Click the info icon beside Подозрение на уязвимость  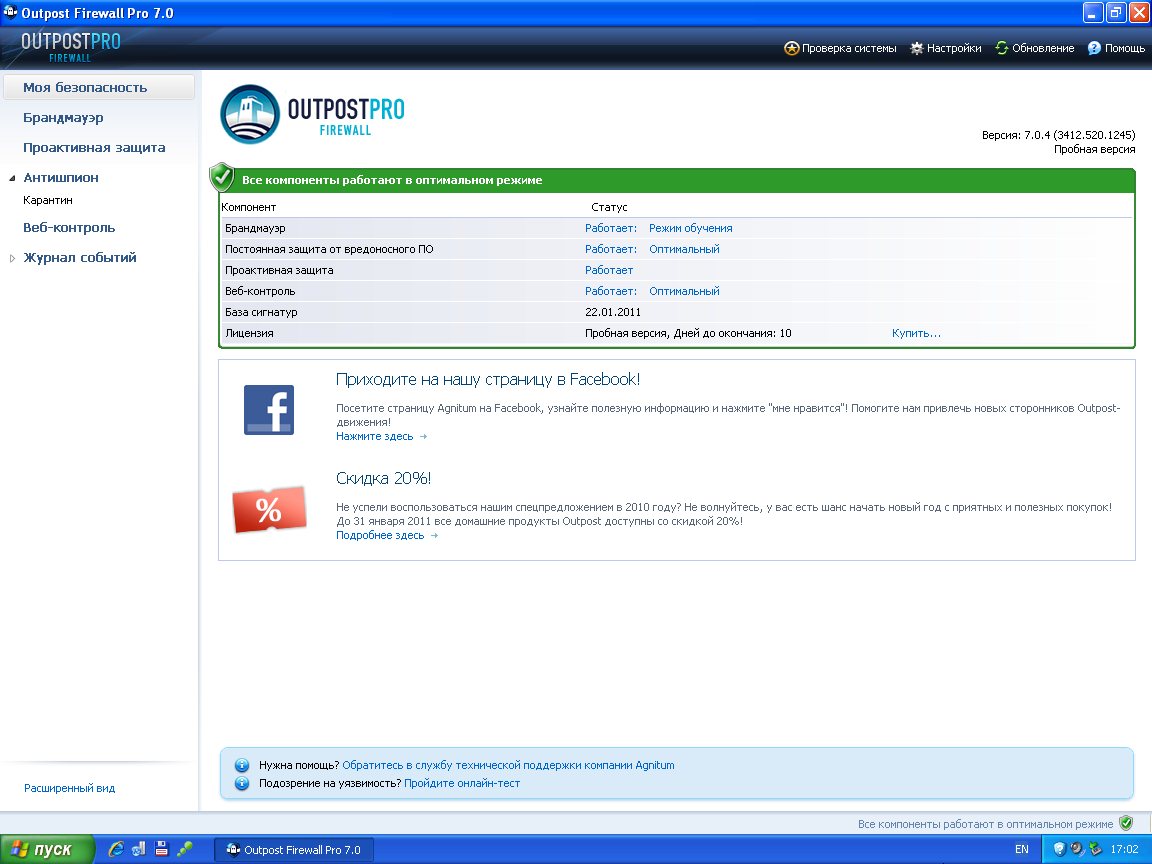click(x=242, y=784)
